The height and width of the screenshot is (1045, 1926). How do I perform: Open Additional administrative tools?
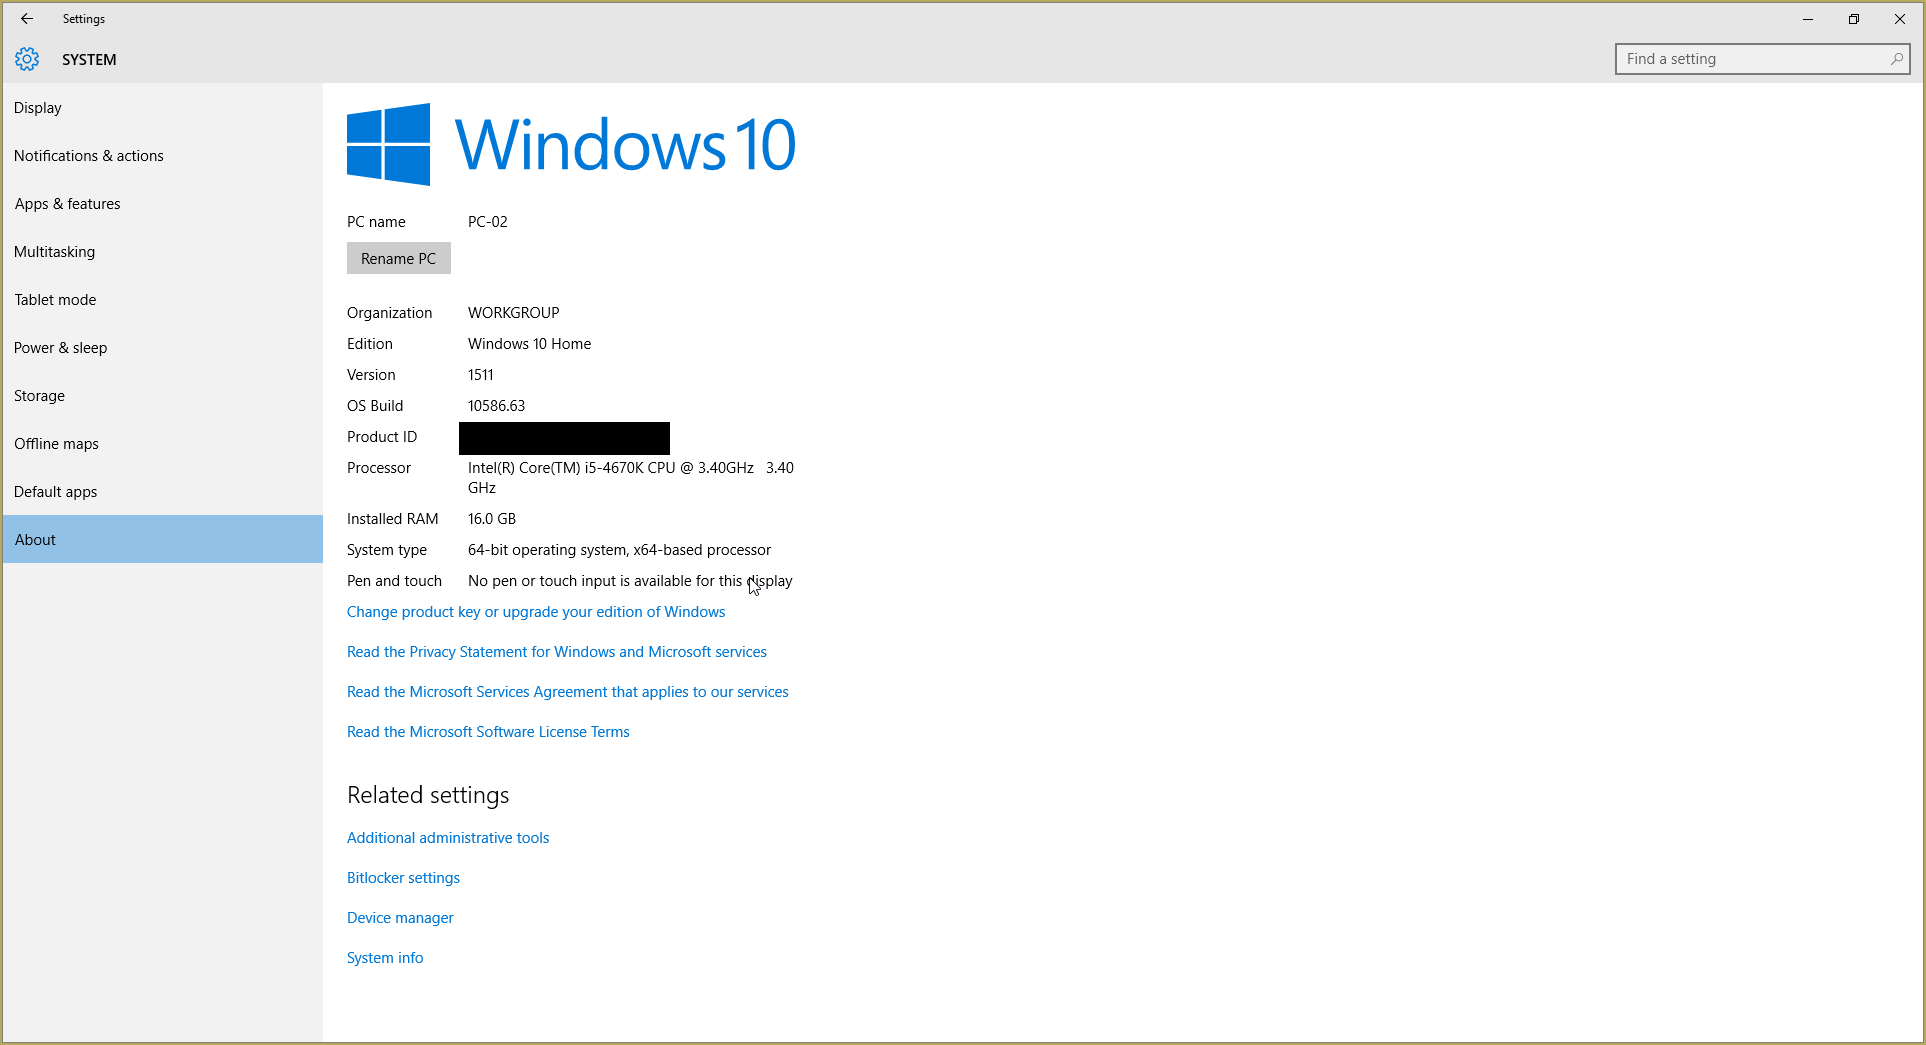pos(447,837)
